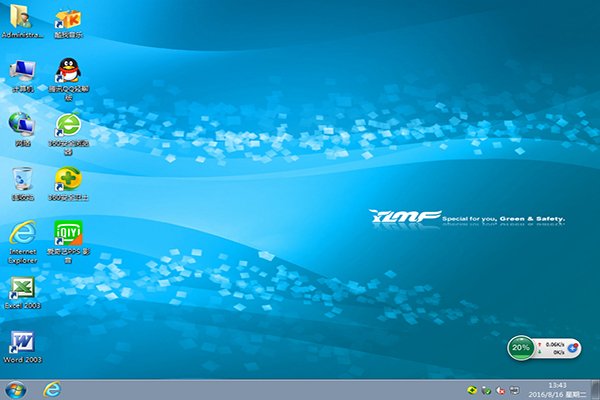Select the Network desktop icon
Screen dimensions: 600x400
point(22,126)
